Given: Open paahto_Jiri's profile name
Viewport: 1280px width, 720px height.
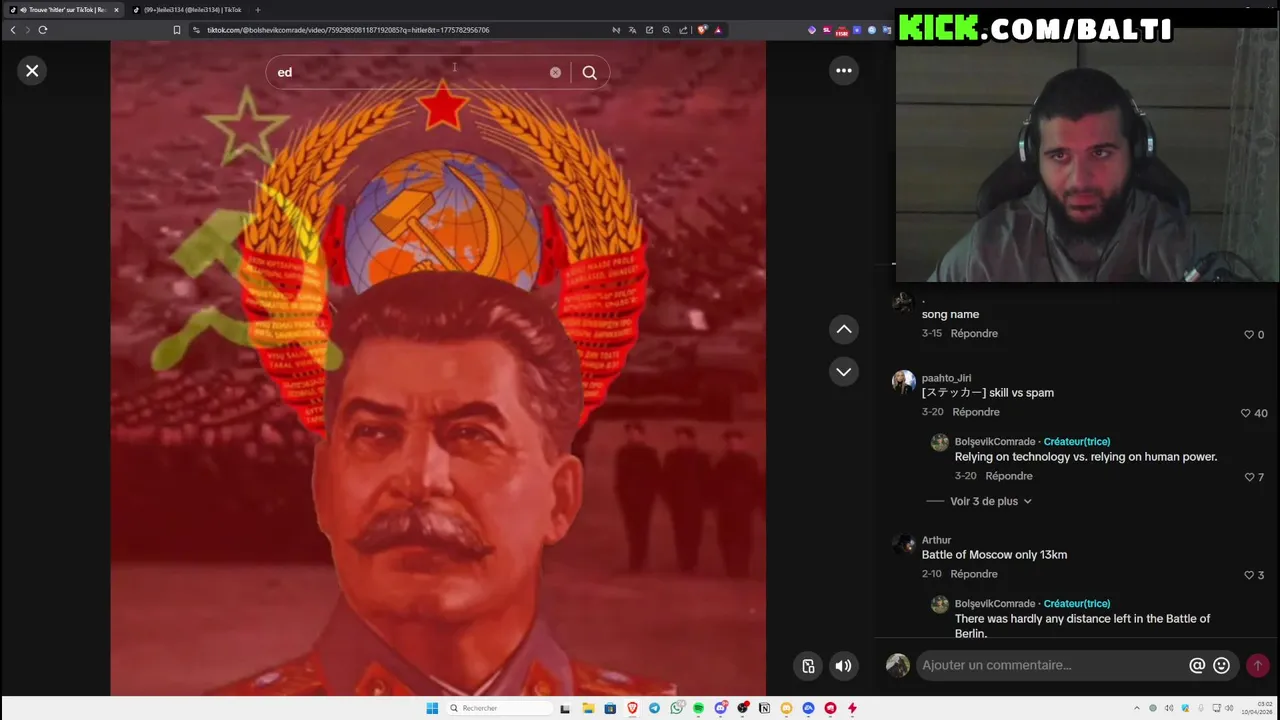Looking at the screenshot, I should (946, 378).
